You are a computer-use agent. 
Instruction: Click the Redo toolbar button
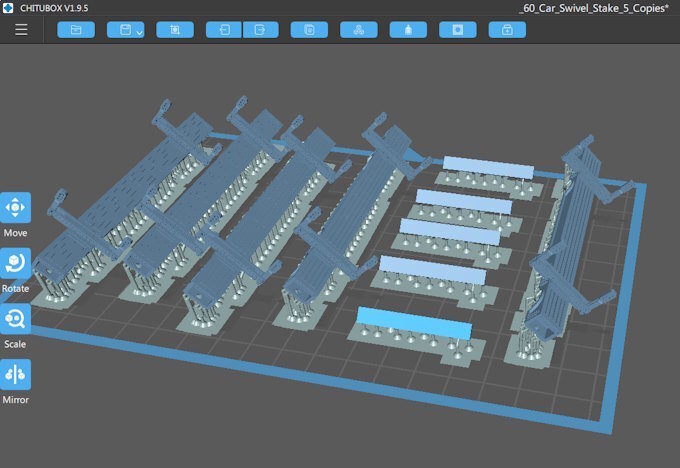[260, 30]
